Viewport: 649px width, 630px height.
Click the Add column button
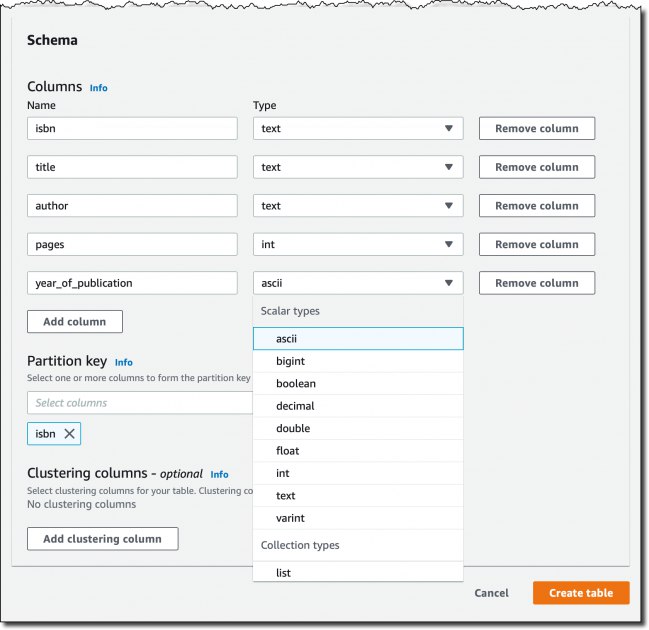click(75, 322)
